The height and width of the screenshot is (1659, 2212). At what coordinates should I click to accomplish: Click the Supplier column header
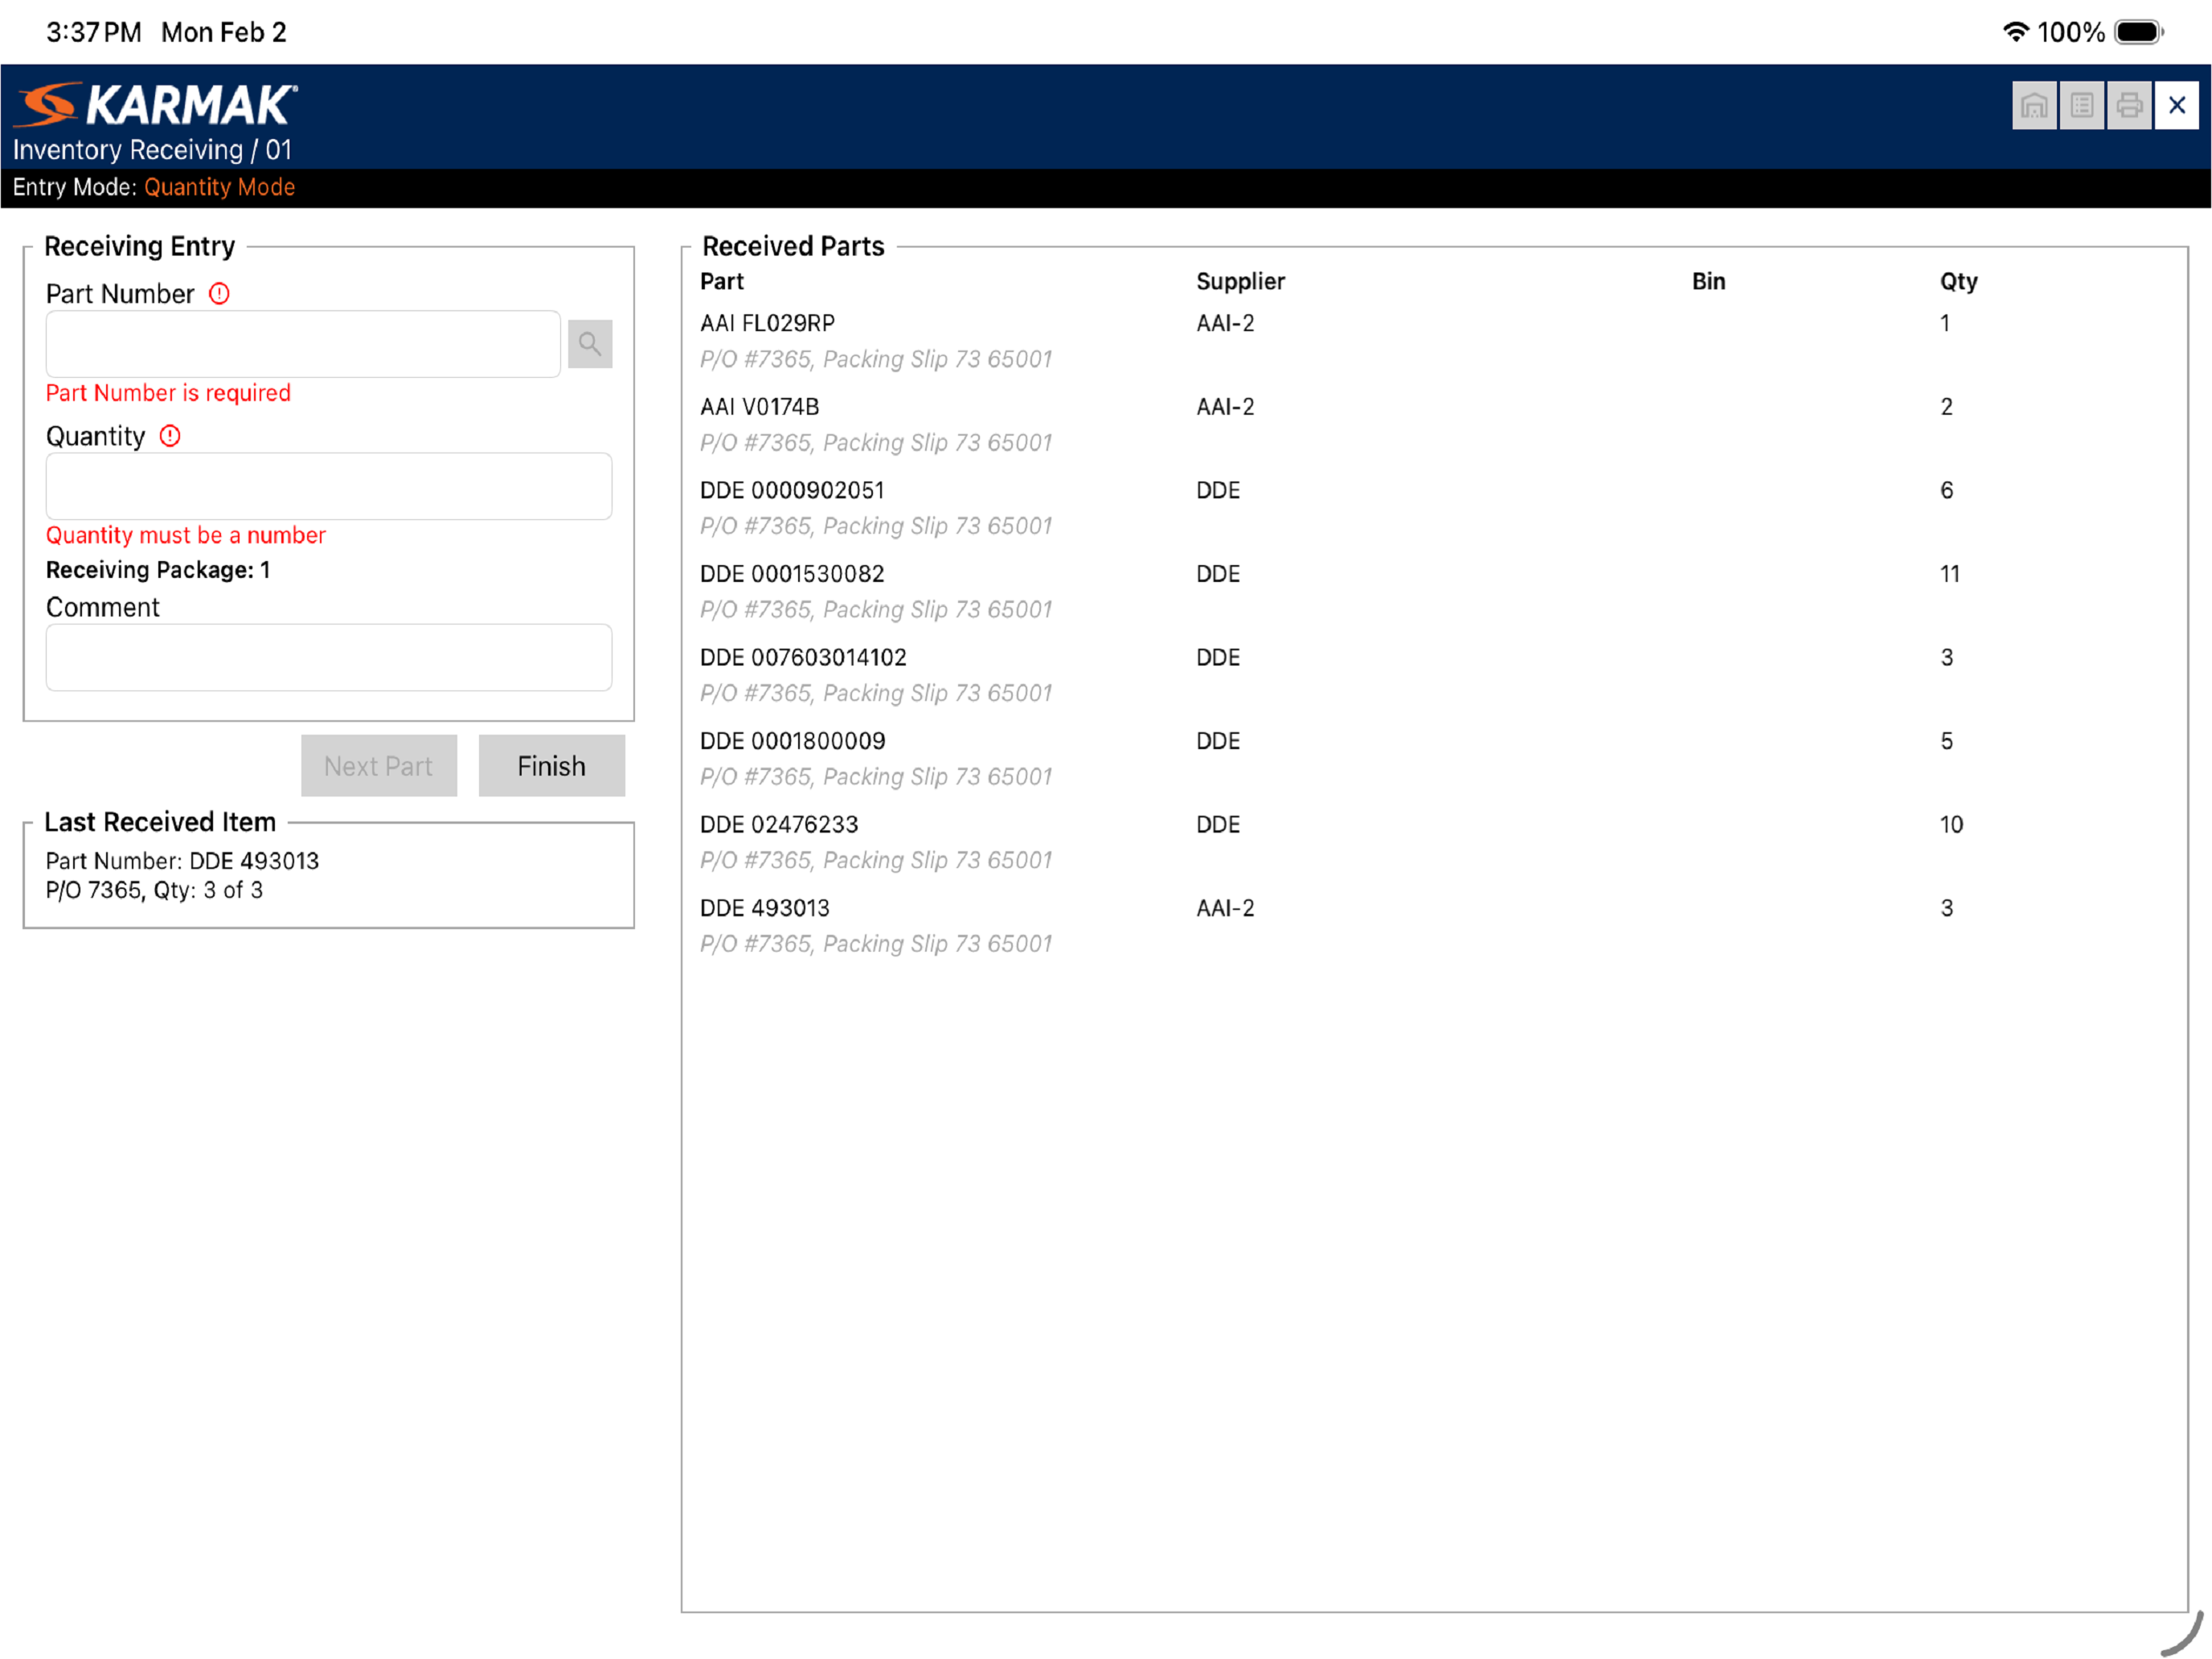(x=1240, y=281)
